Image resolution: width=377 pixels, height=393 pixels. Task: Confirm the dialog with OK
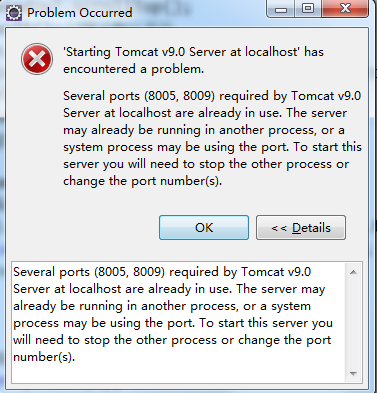click(204, 228)
